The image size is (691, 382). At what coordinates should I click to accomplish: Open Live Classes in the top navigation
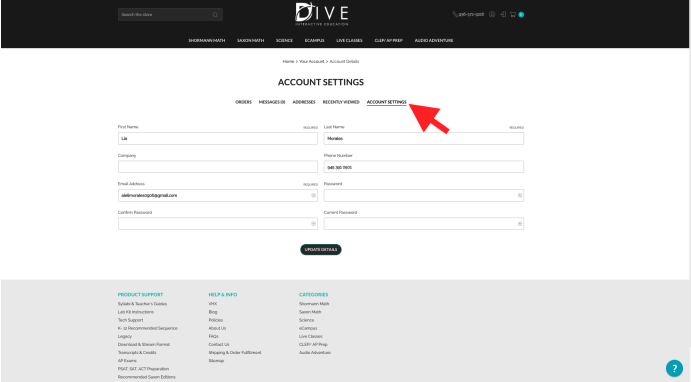click(349, 41)
